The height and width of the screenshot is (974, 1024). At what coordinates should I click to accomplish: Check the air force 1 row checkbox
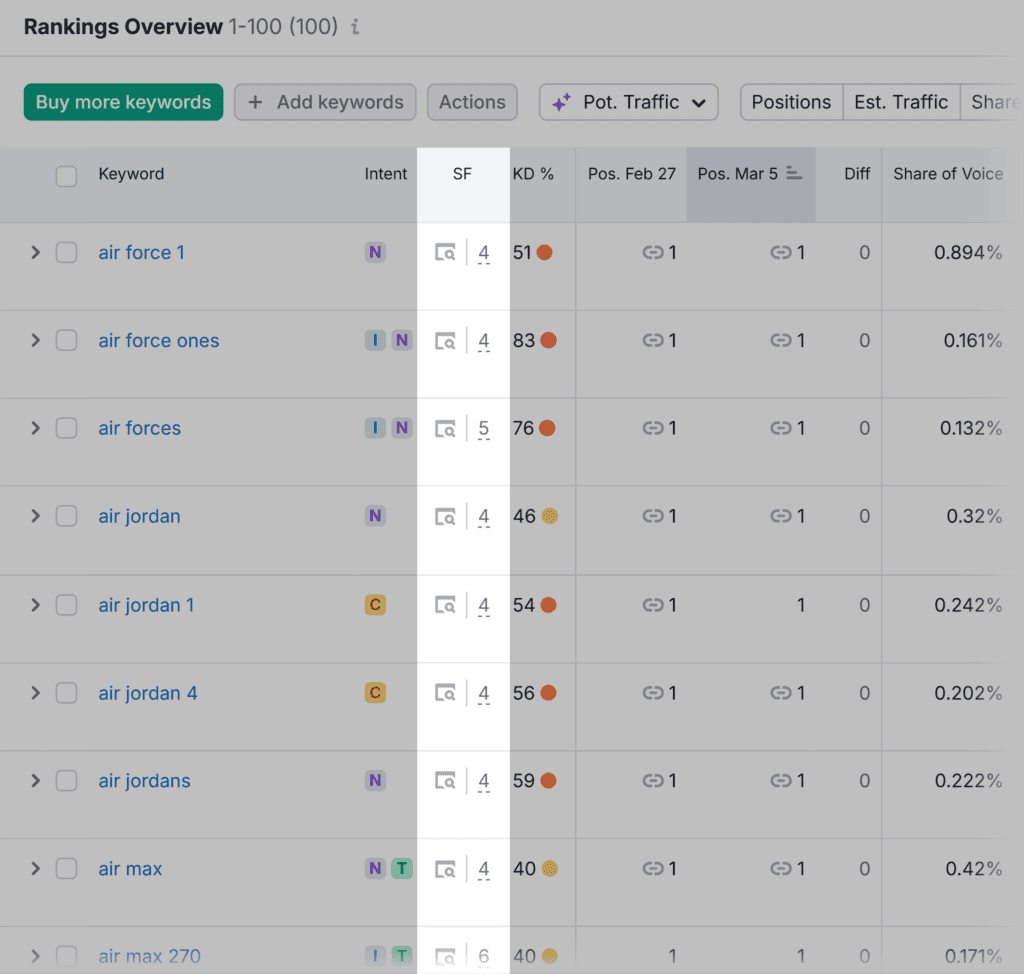[66, 252]
